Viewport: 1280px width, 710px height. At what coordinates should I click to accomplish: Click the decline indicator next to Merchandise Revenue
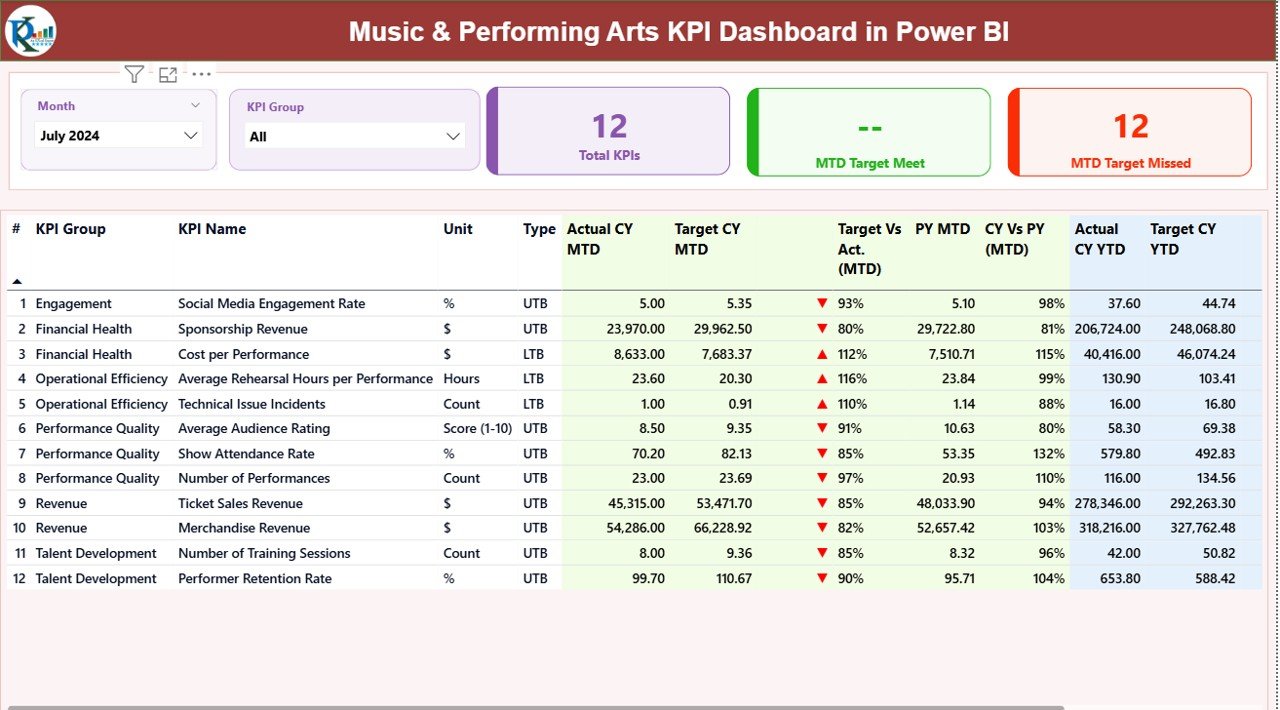(x=822, y=528)
